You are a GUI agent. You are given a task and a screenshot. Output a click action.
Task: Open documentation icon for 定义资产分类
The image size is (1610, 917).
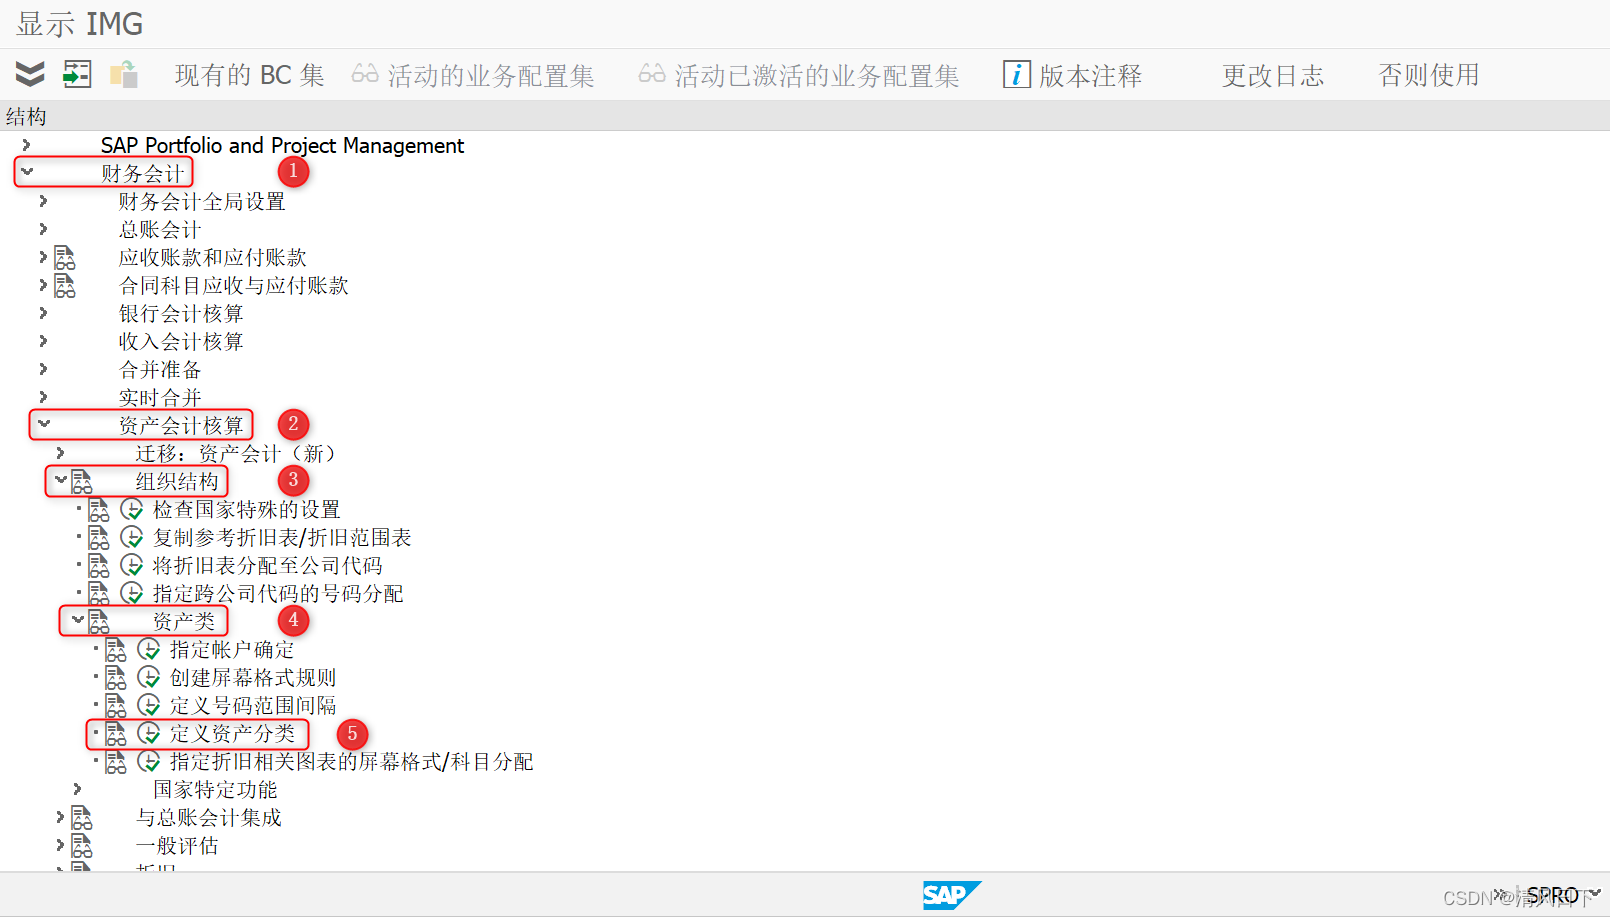116,734
